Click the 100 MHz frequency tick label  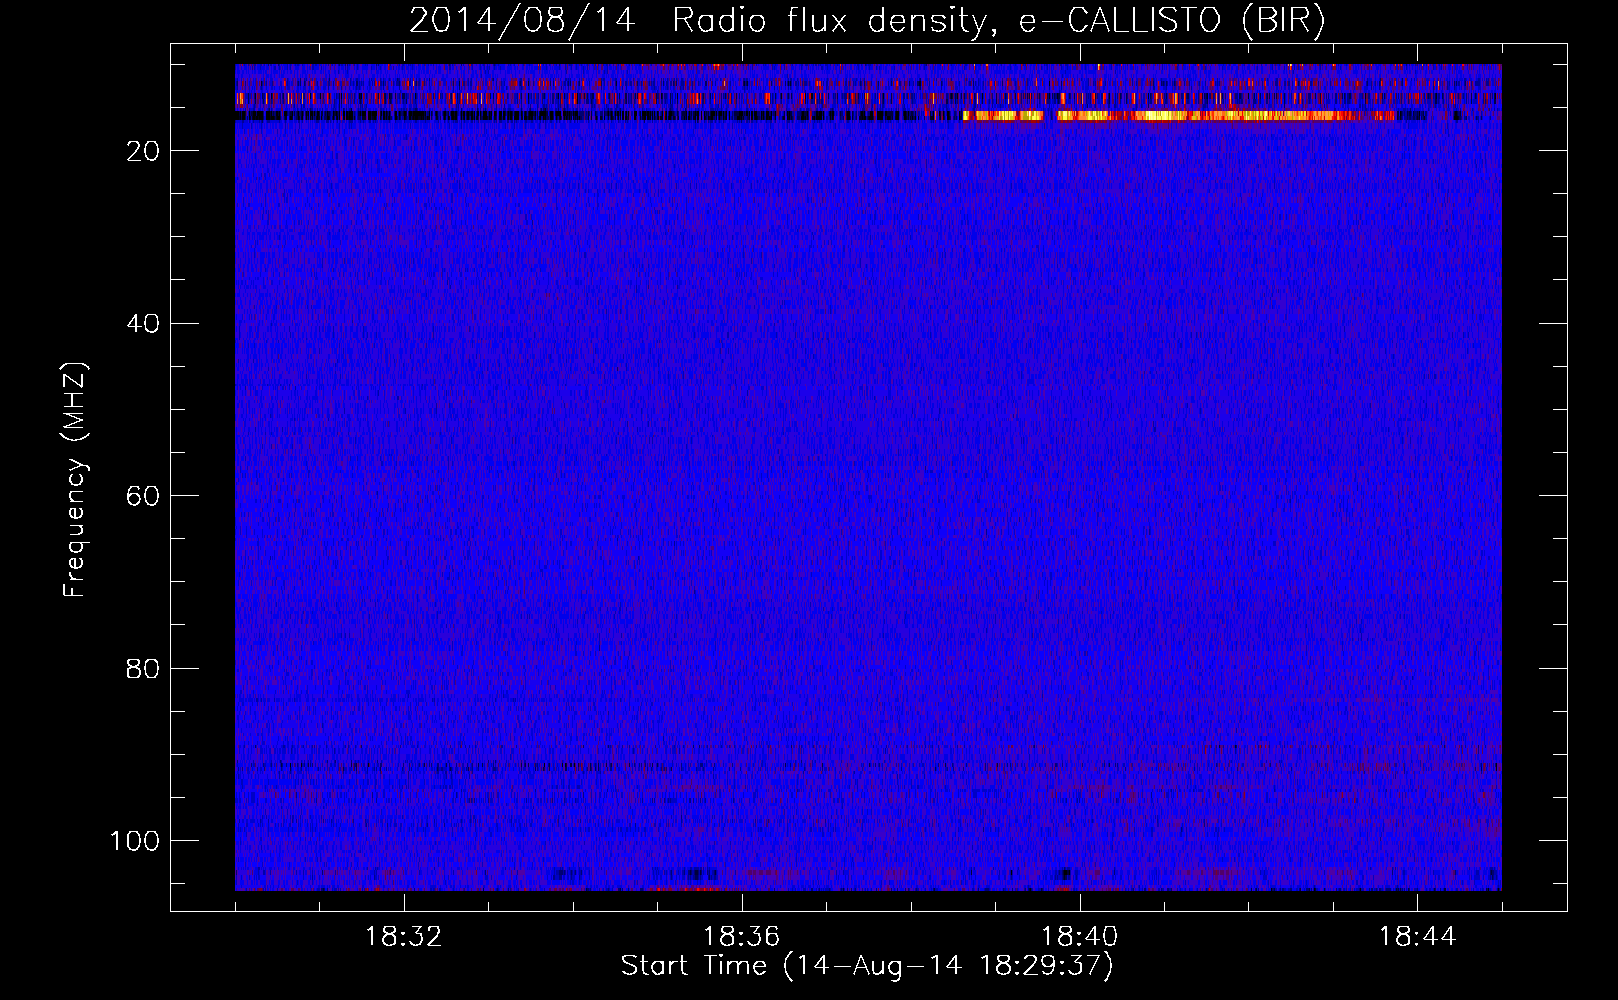[x=135, y=841]
